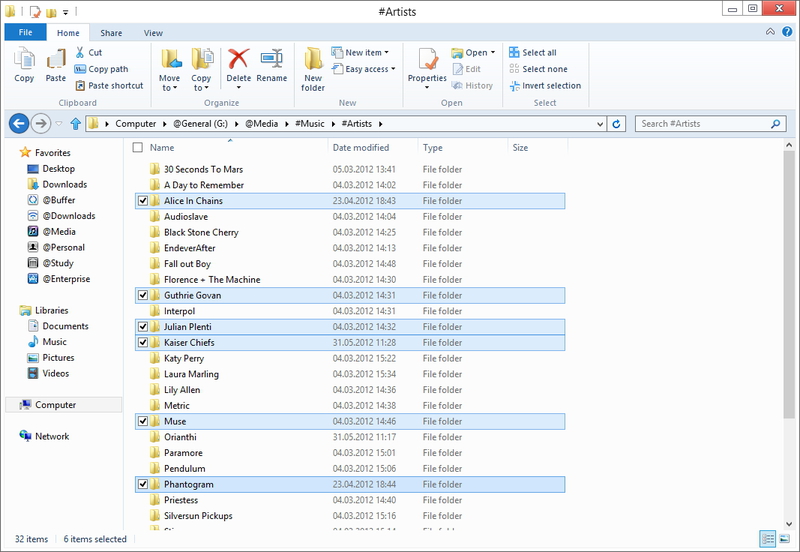Viewport: 800px width, 552px height.
Task: Click Select all in ribbon
Action: (533, 53)
